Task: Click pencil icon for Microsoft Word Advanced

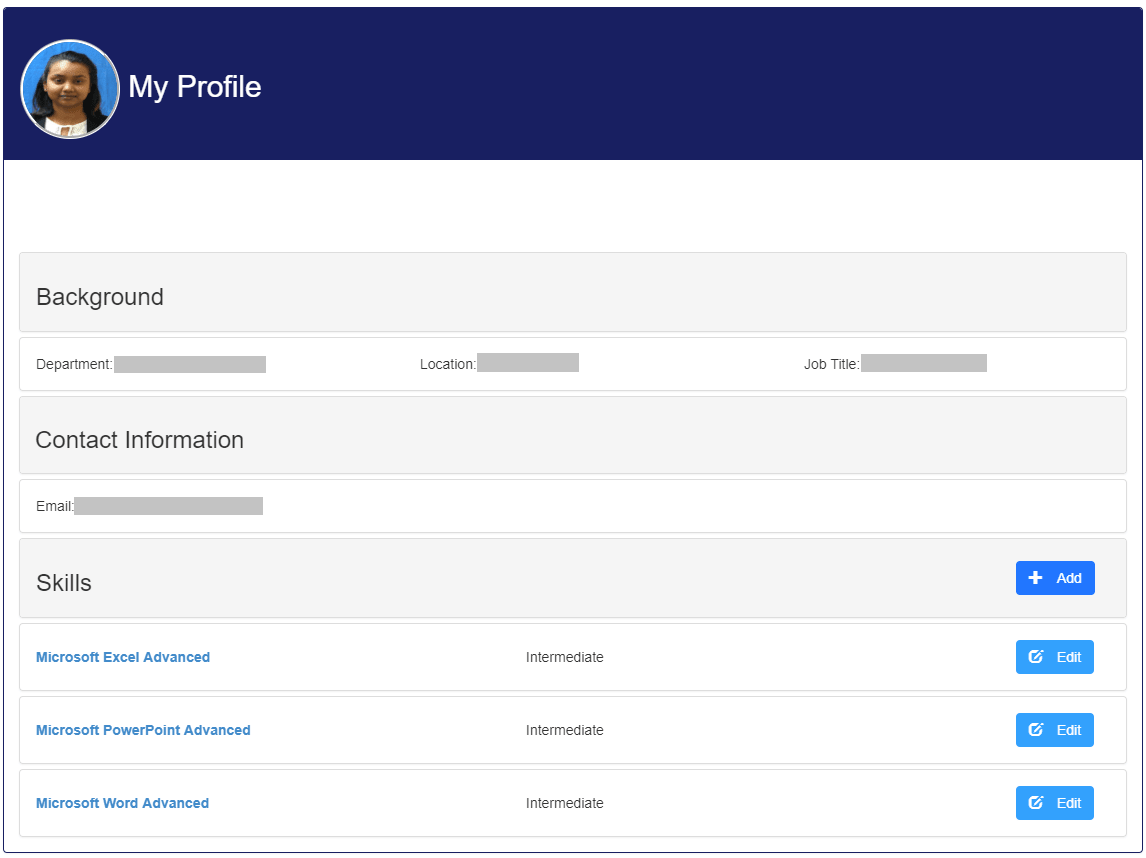Action: [x=1036, y=803]
